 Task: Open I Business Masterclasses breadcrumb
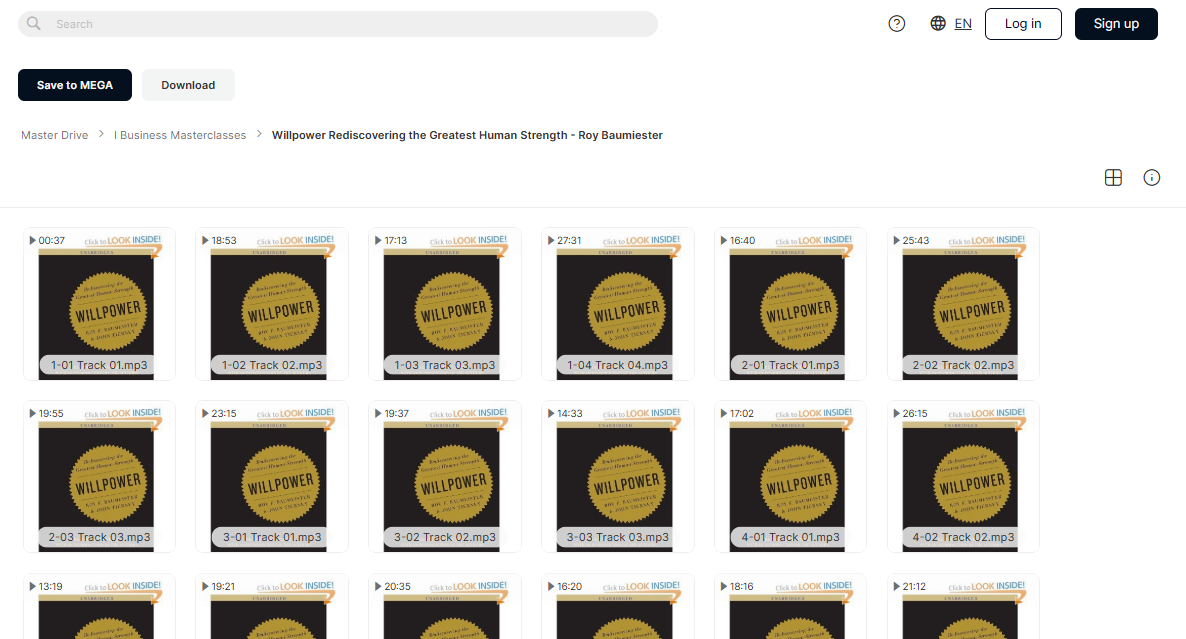coord(180,135)
